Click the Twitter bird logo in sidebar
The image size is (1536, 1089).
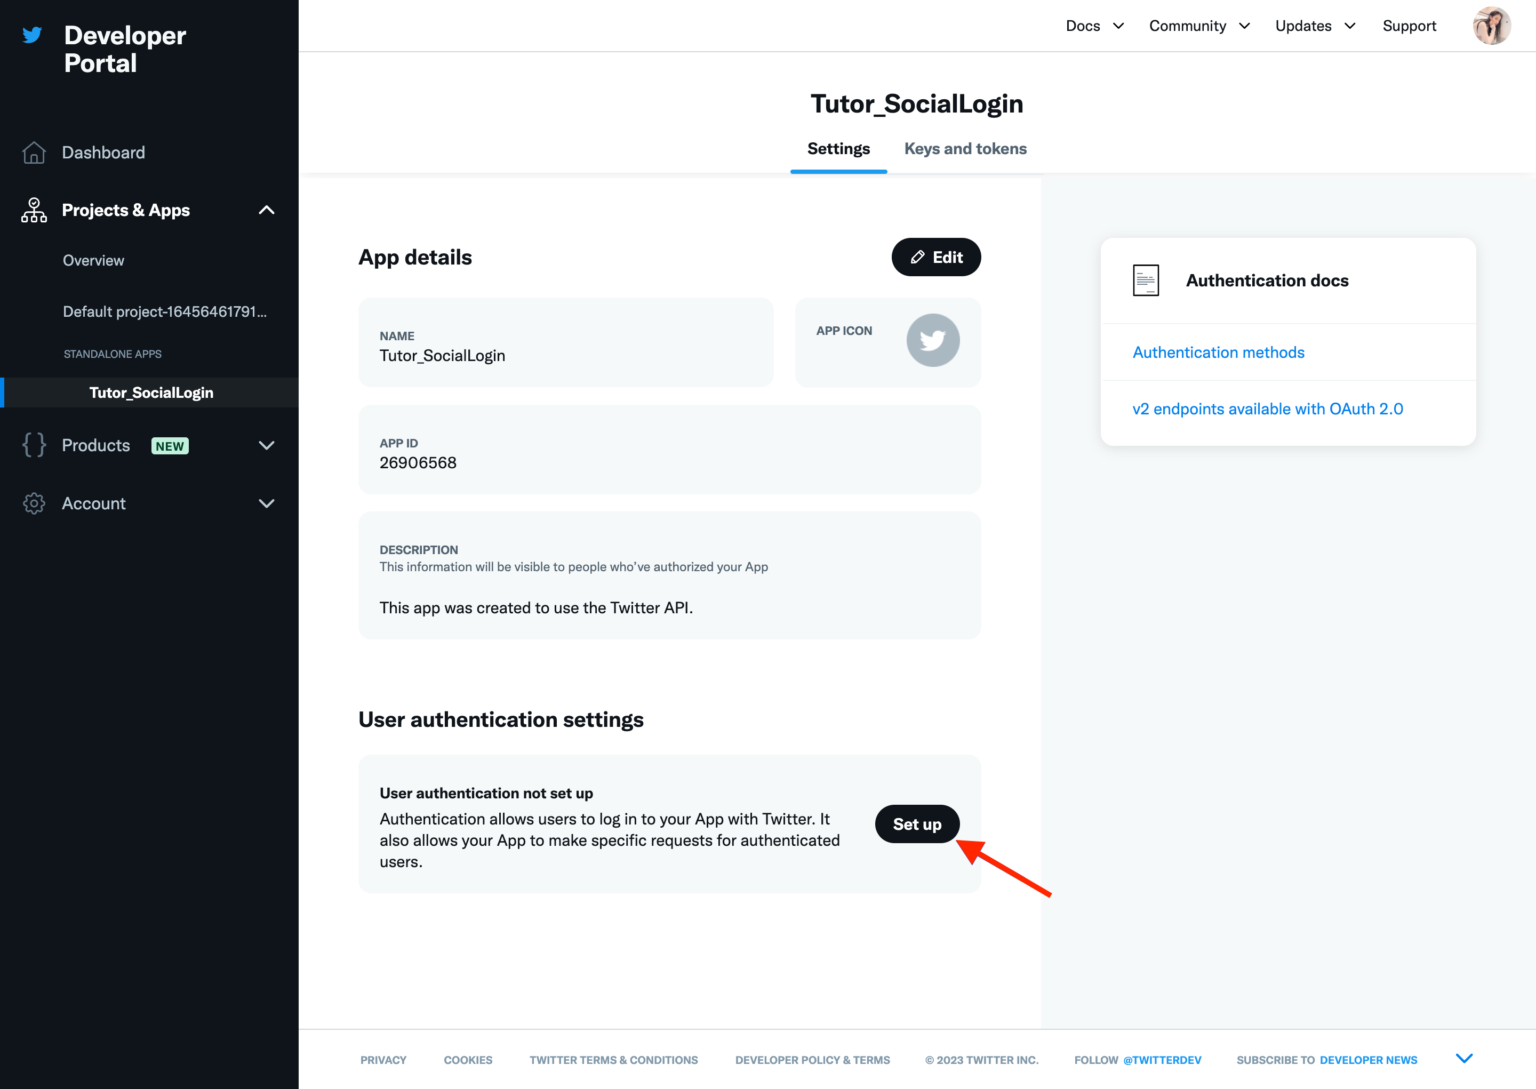click(x=32, y=34)
